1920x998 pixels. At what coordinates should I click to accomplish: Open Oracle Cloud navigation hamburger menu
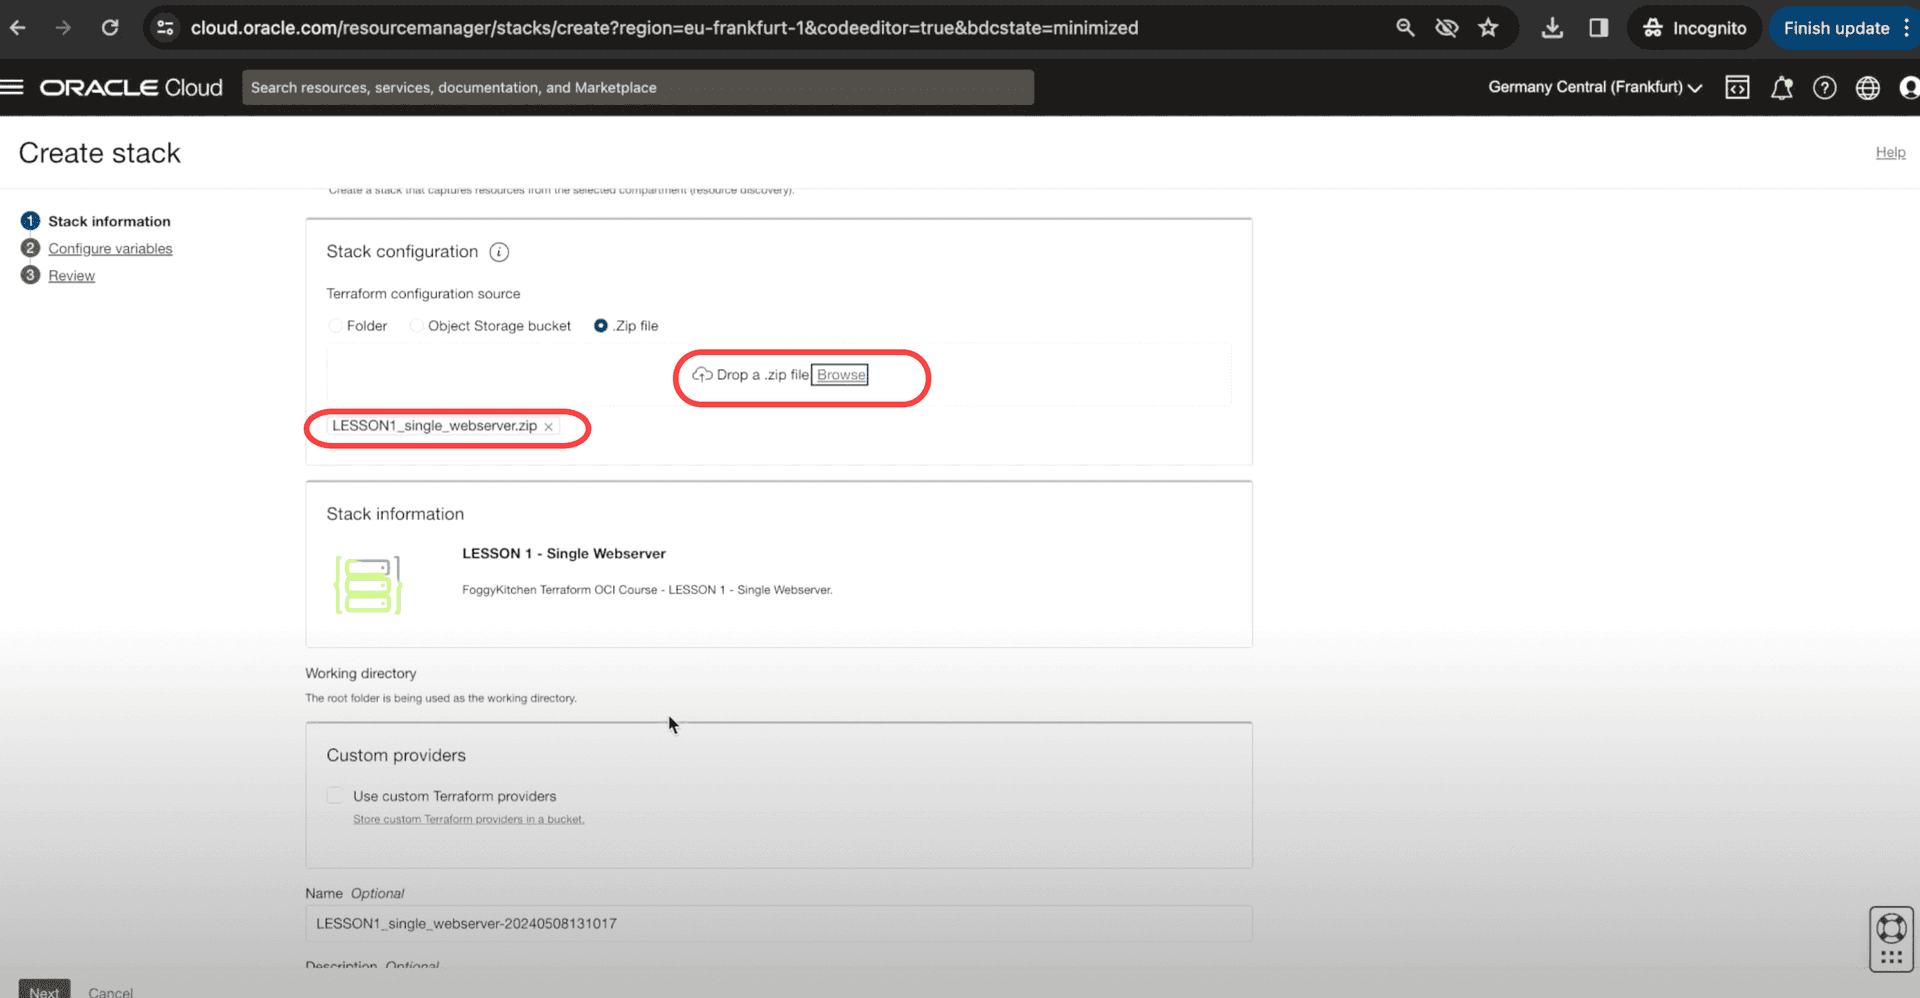(12, 87)
